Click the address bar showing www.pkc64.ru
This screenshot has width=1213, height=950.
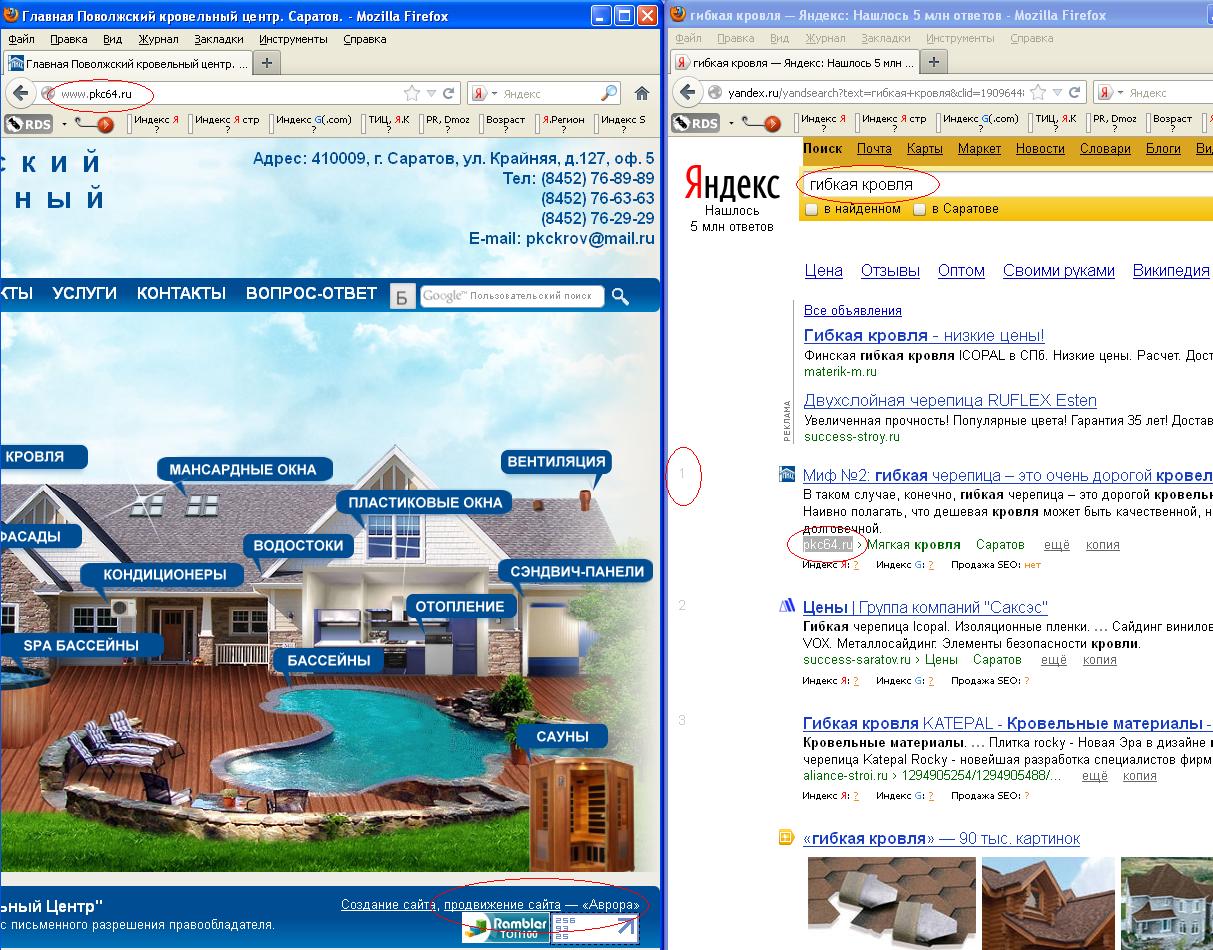point(229,93)
